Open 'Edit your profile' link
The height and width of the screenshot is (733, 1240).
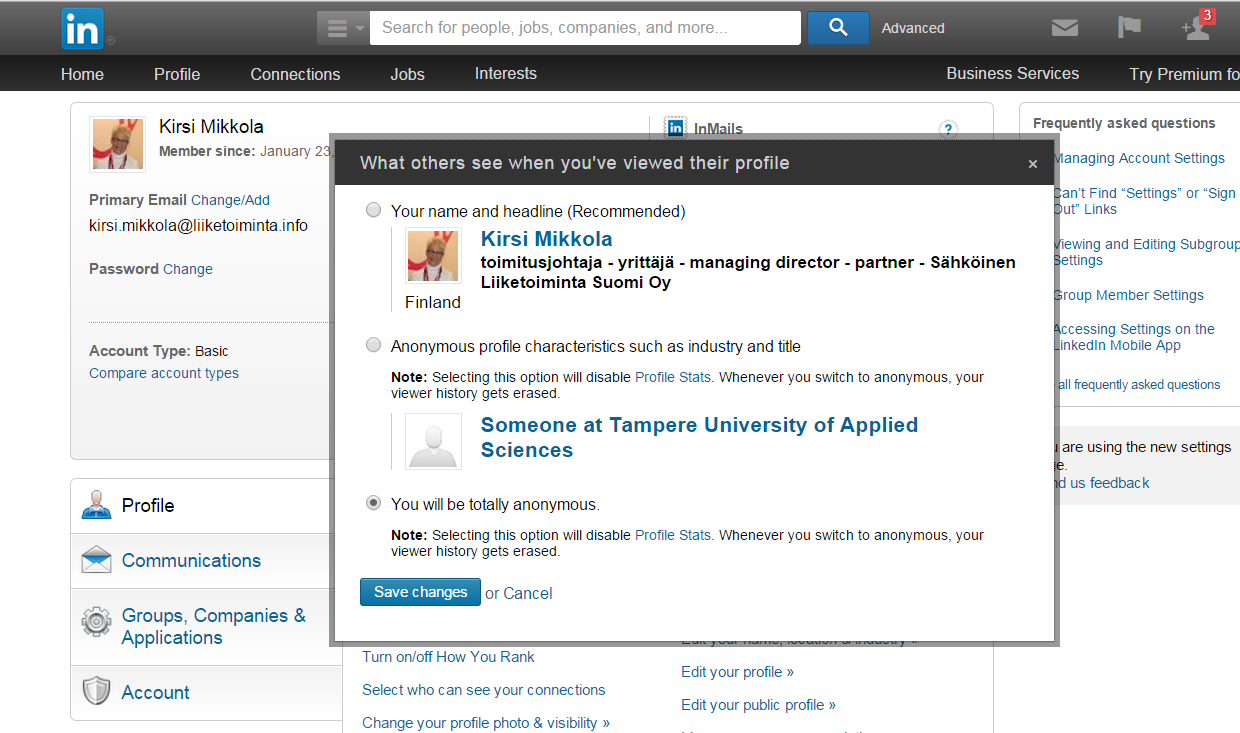[738, 672]
